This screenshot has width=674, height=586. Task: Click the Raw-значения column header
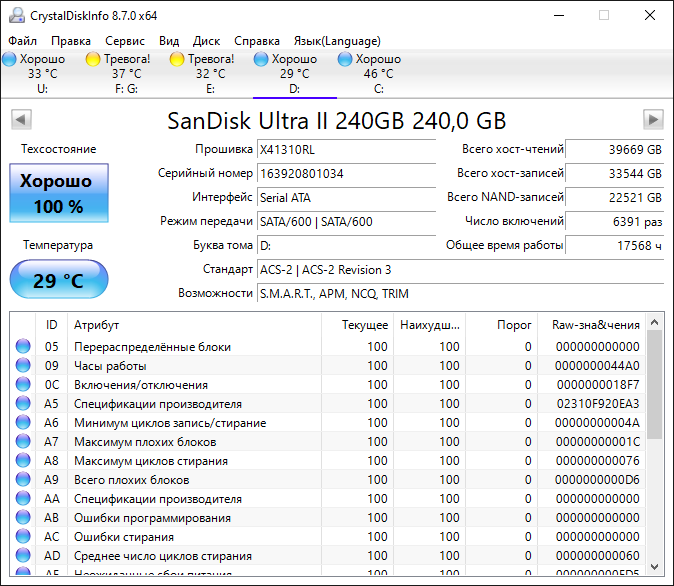tap(596, 325)
